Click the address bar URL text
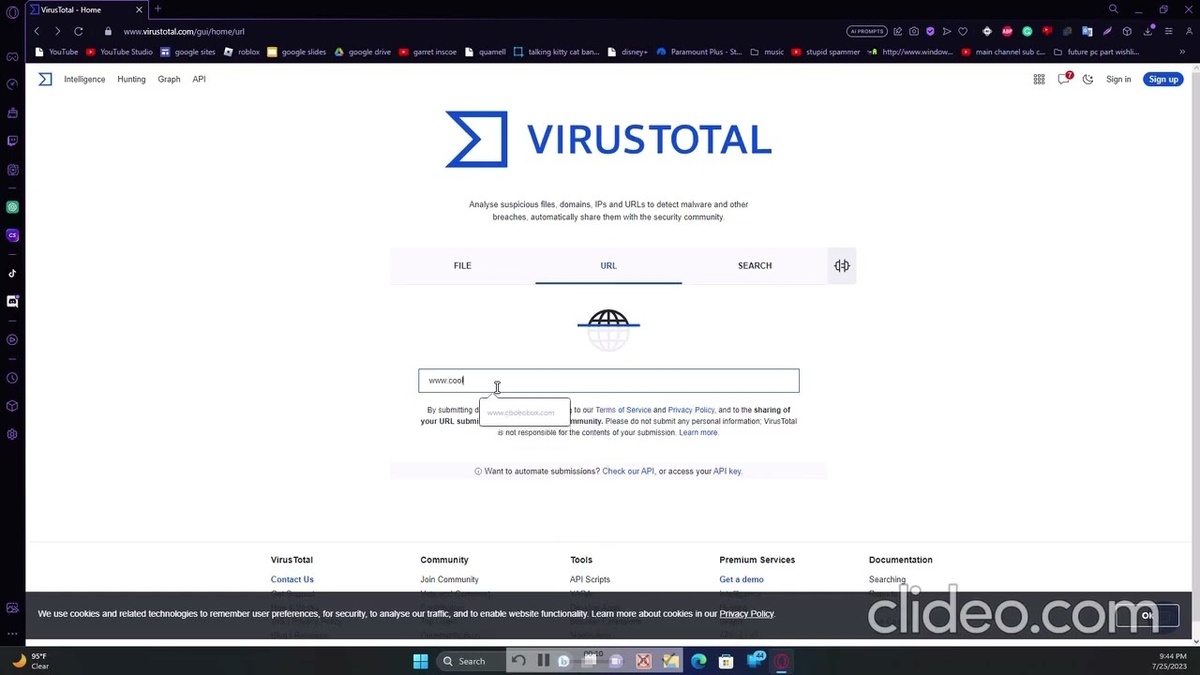1200x675 pixels. click(184, 31)
